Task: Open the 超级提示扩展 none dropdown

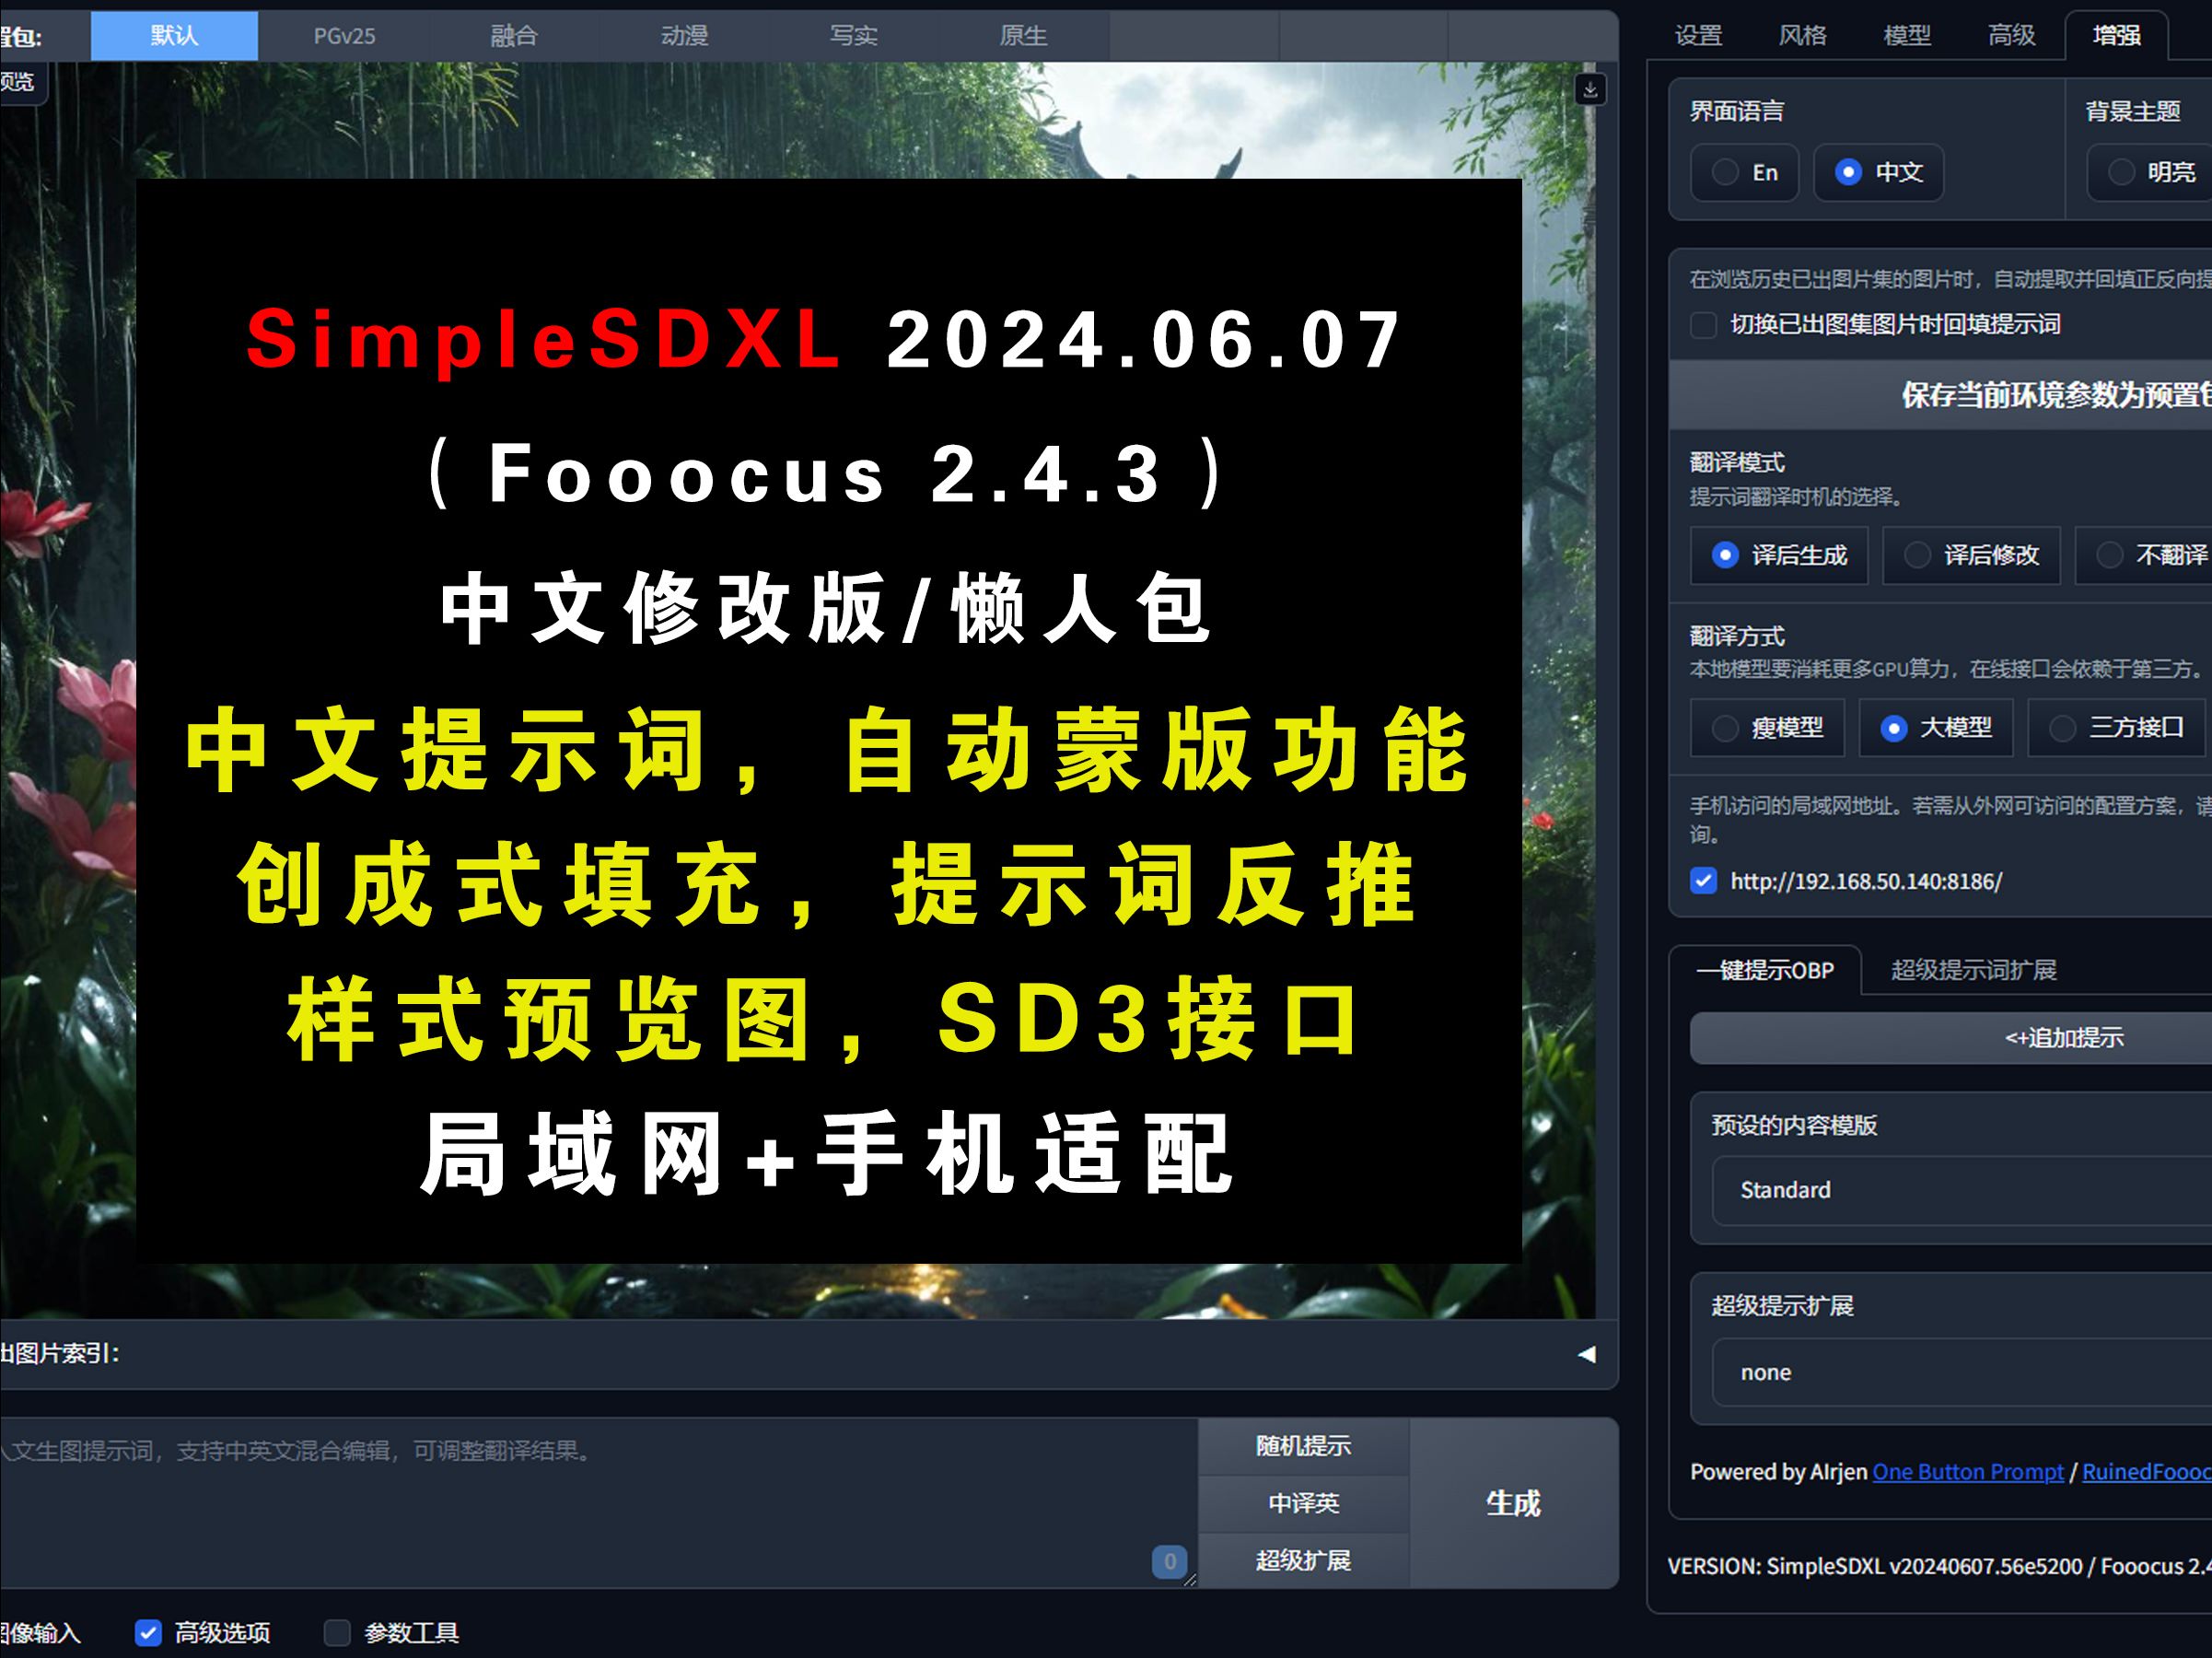Action: coord(1962,1373)
